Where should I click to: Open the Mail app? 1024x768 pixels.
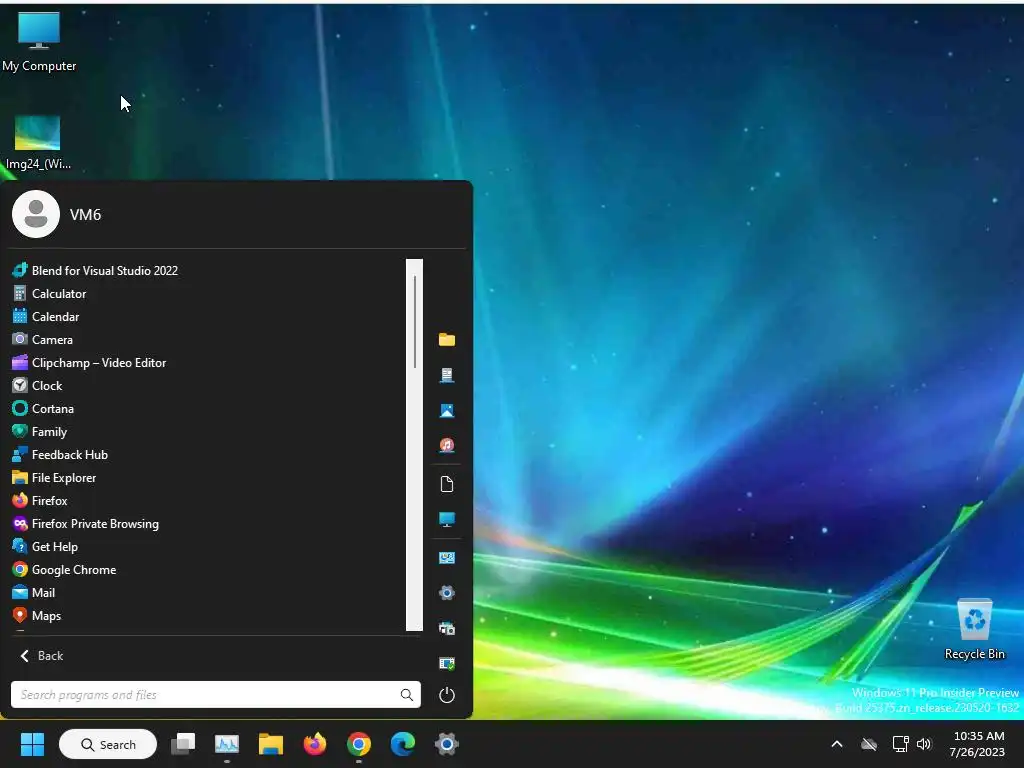[33, 593]
